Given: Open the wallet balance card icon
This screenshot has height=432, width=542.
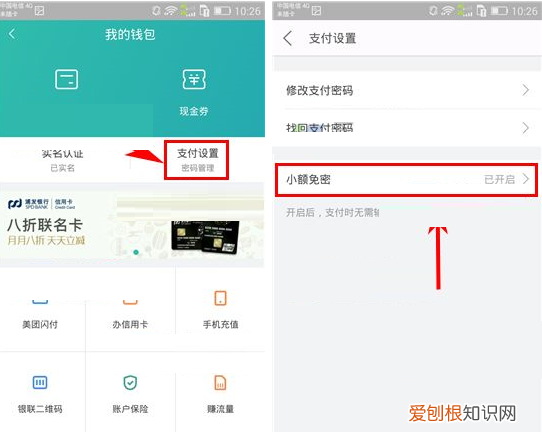Looking at the screenshot, I should tap(66, 79).
